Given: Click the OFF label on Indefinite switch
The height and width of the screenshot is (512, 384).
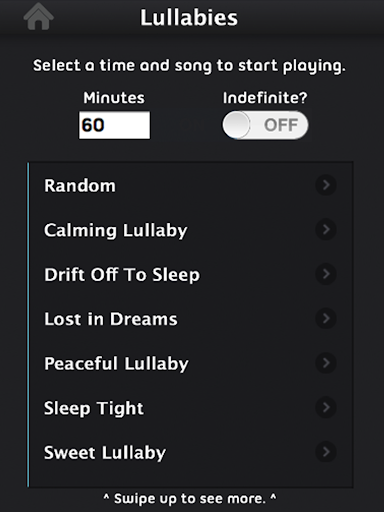Looking at the screenshot, I should click(x=281, y=125).
